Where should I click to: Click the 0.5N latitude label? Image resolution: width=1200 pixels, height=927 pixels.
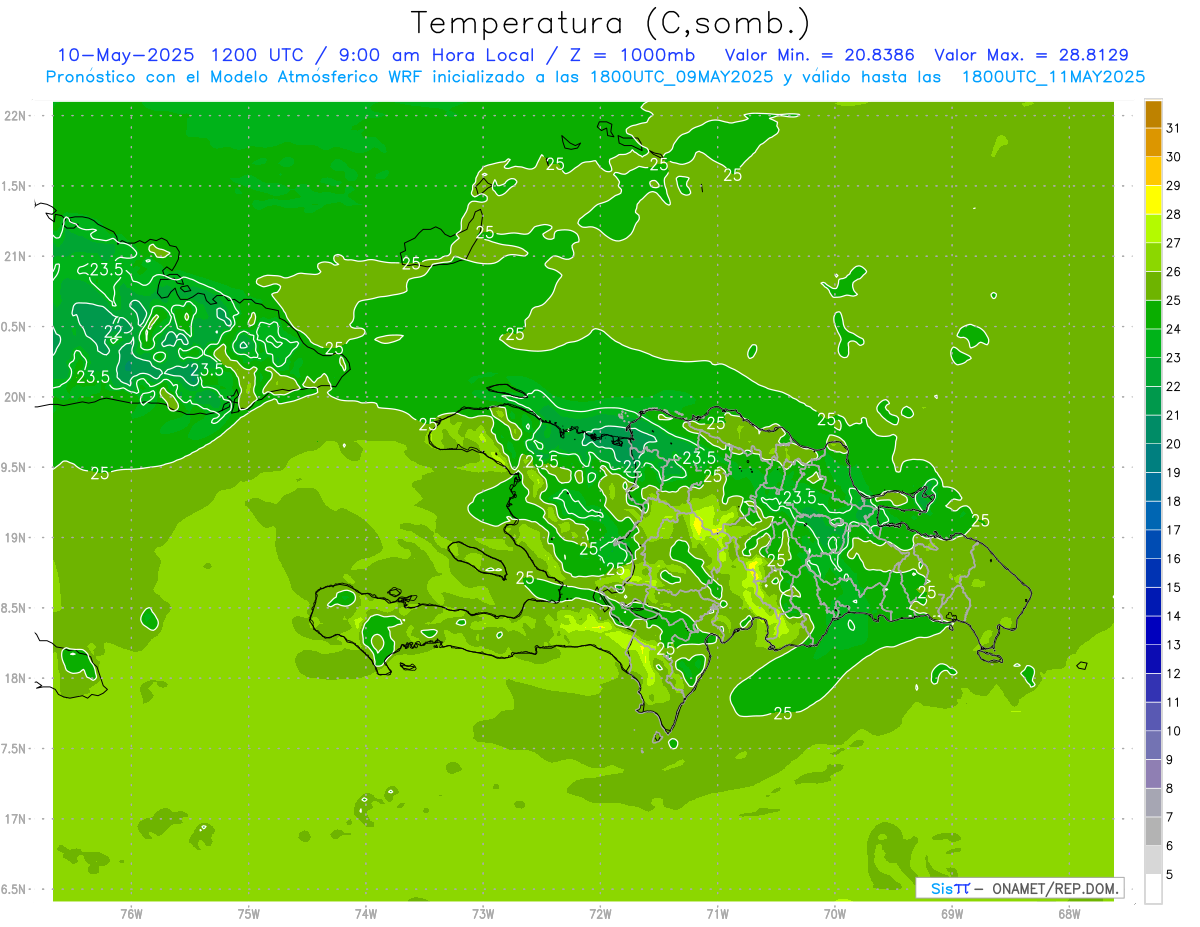(15, 327)
